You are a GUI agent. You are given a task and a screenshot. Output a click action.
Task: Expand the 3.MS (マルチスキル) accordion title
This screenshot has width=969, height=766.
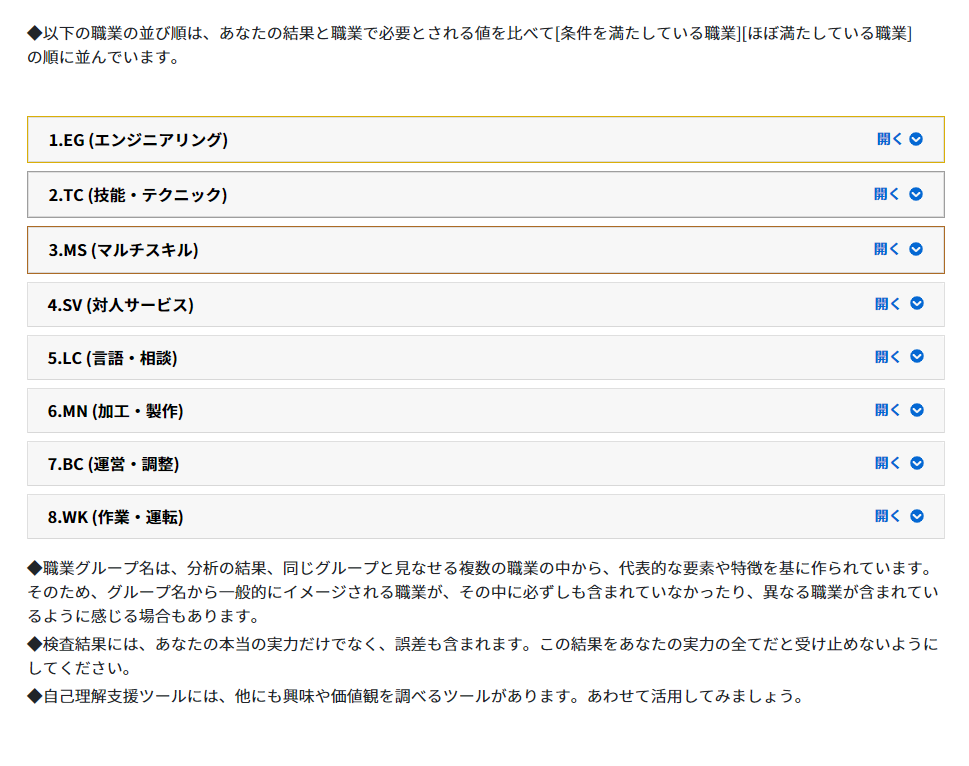click(124, 250)
